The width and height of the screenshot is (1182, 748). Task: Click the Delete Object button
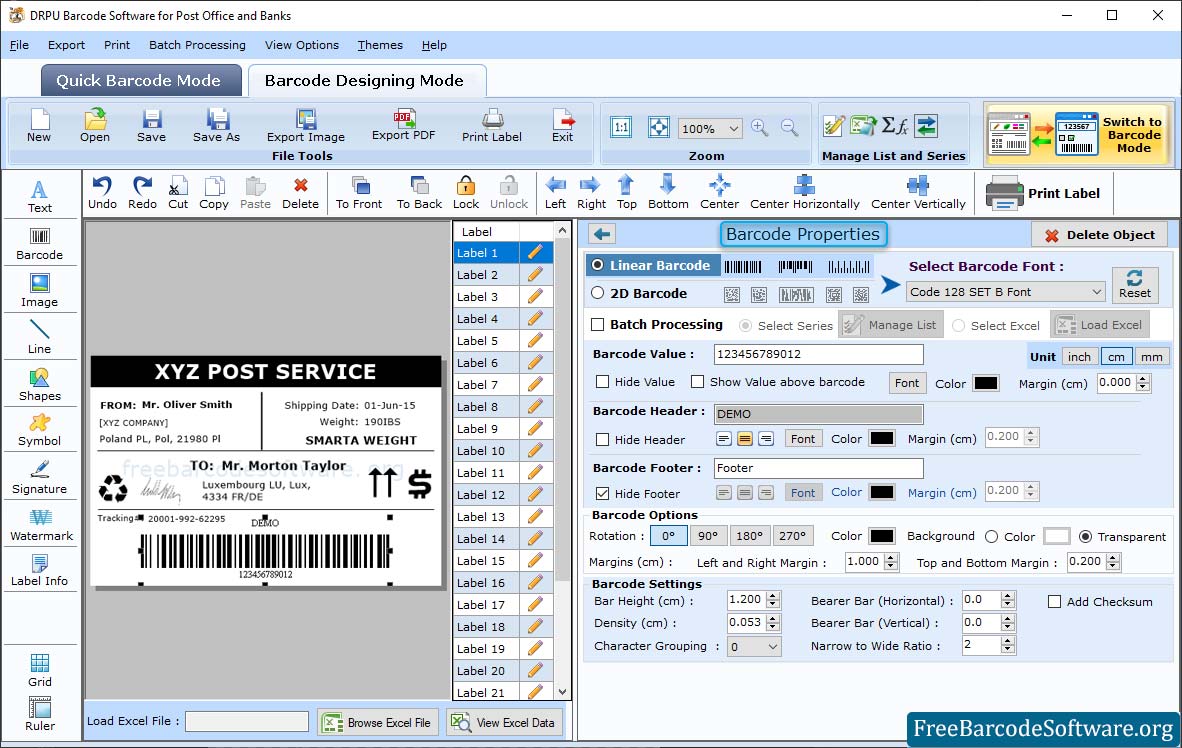(x=1100, y=235)
